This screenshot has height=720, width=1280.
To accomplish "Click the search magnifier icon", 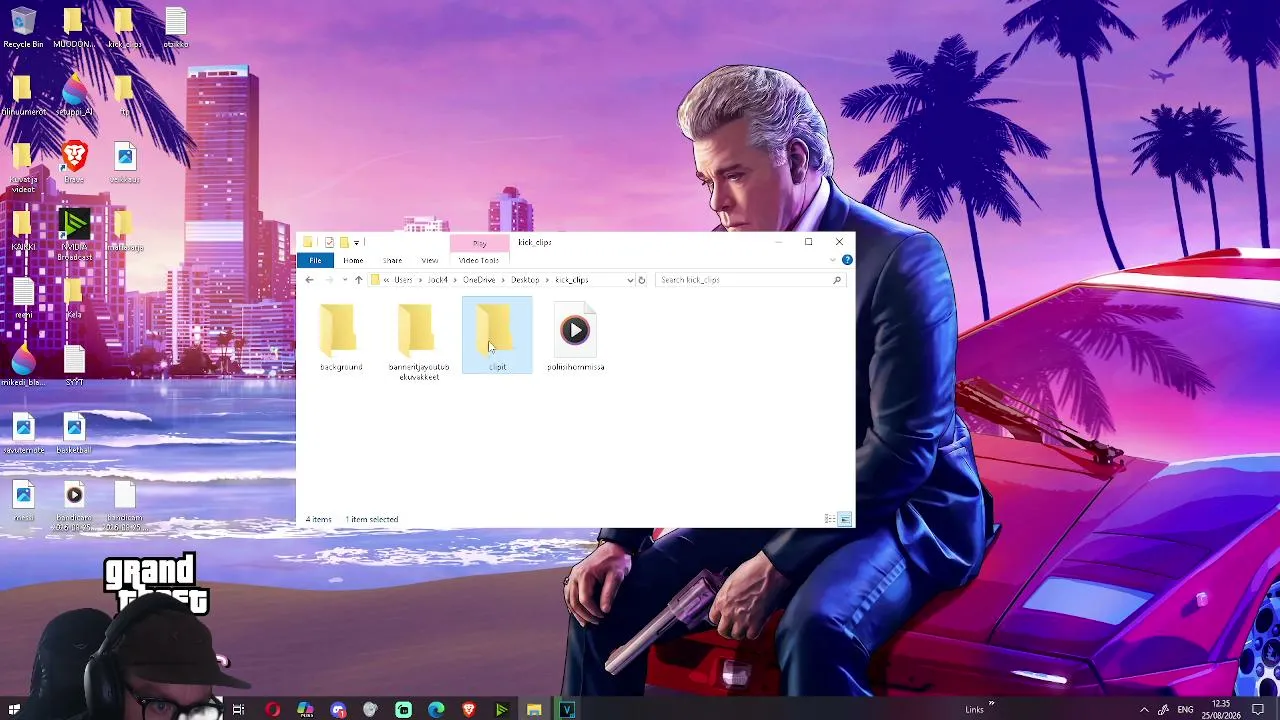I will (837, 280).
